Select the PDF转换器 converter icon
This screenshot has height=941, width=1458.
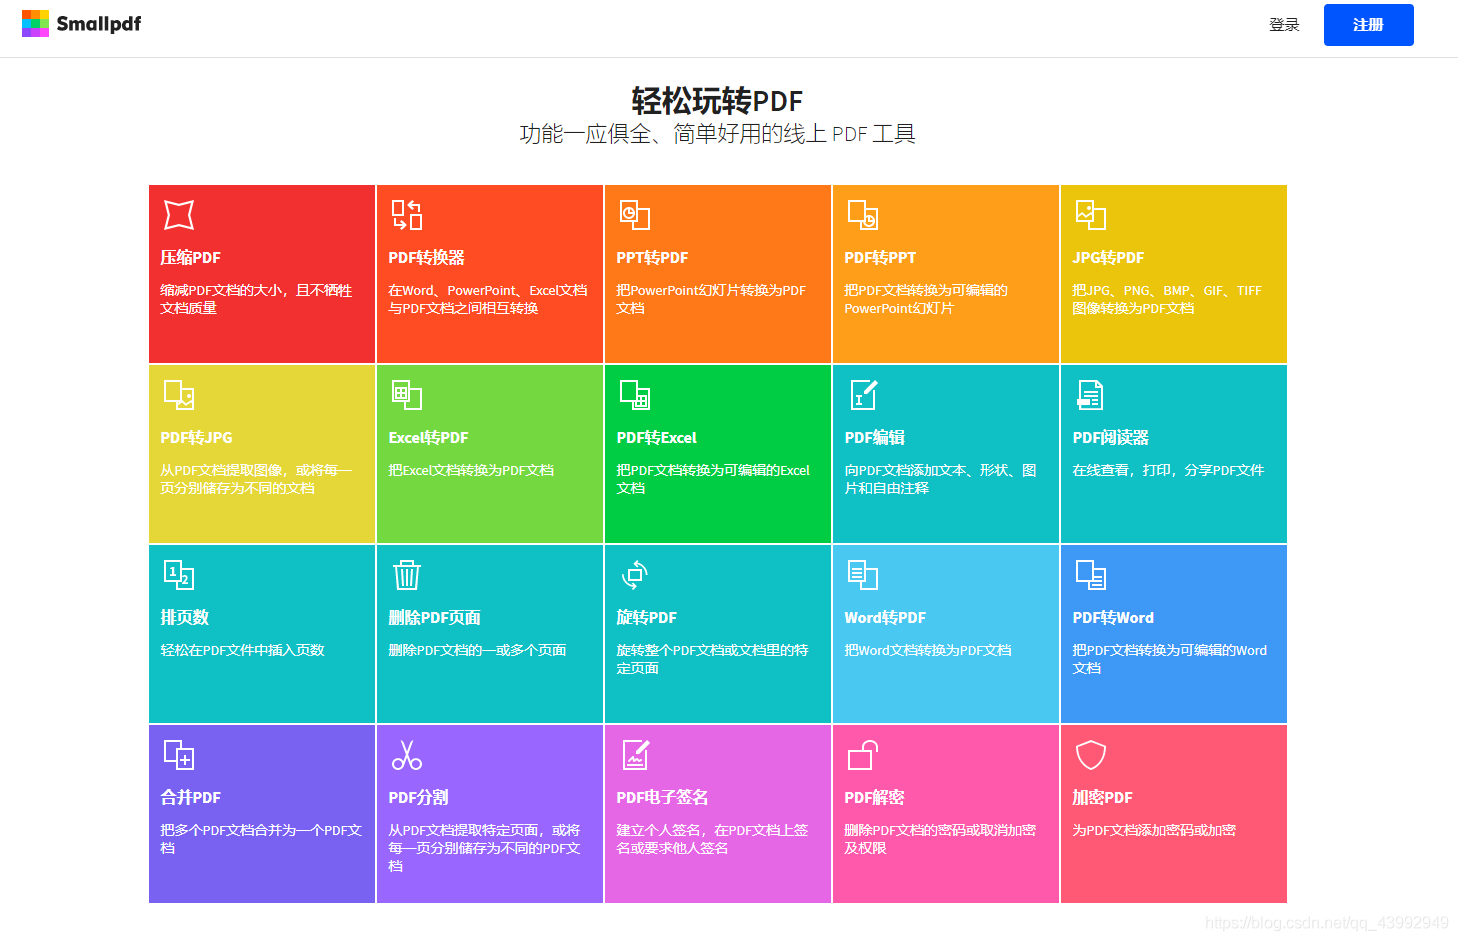[407, 215]
